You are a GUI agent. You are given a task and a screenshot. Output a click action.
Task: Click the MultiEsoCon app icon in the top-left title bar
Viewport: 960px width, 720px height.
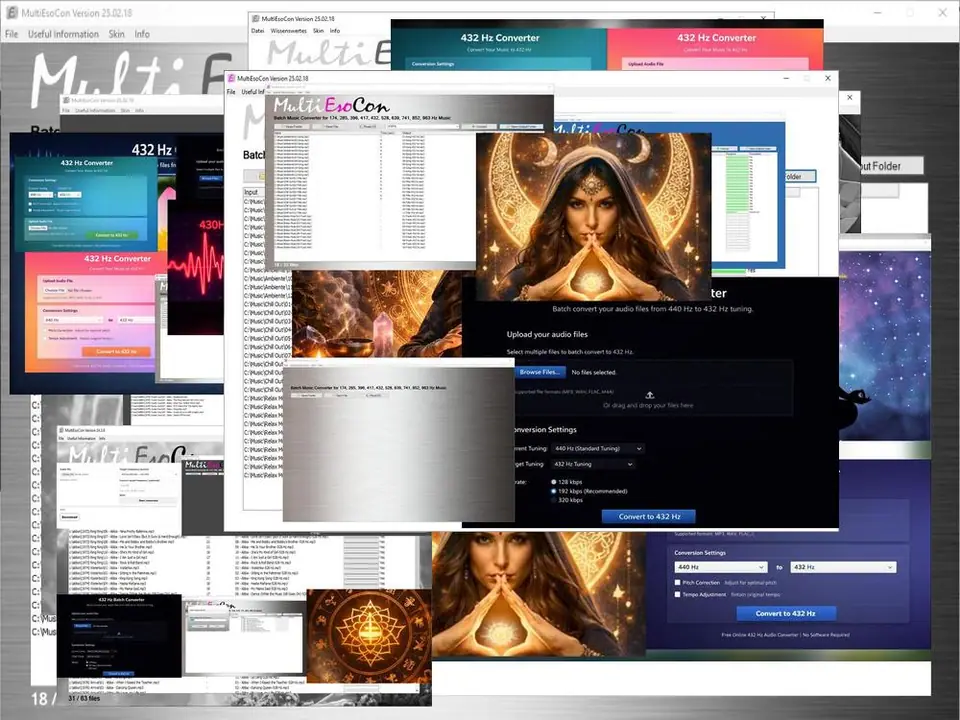point(11,14)
